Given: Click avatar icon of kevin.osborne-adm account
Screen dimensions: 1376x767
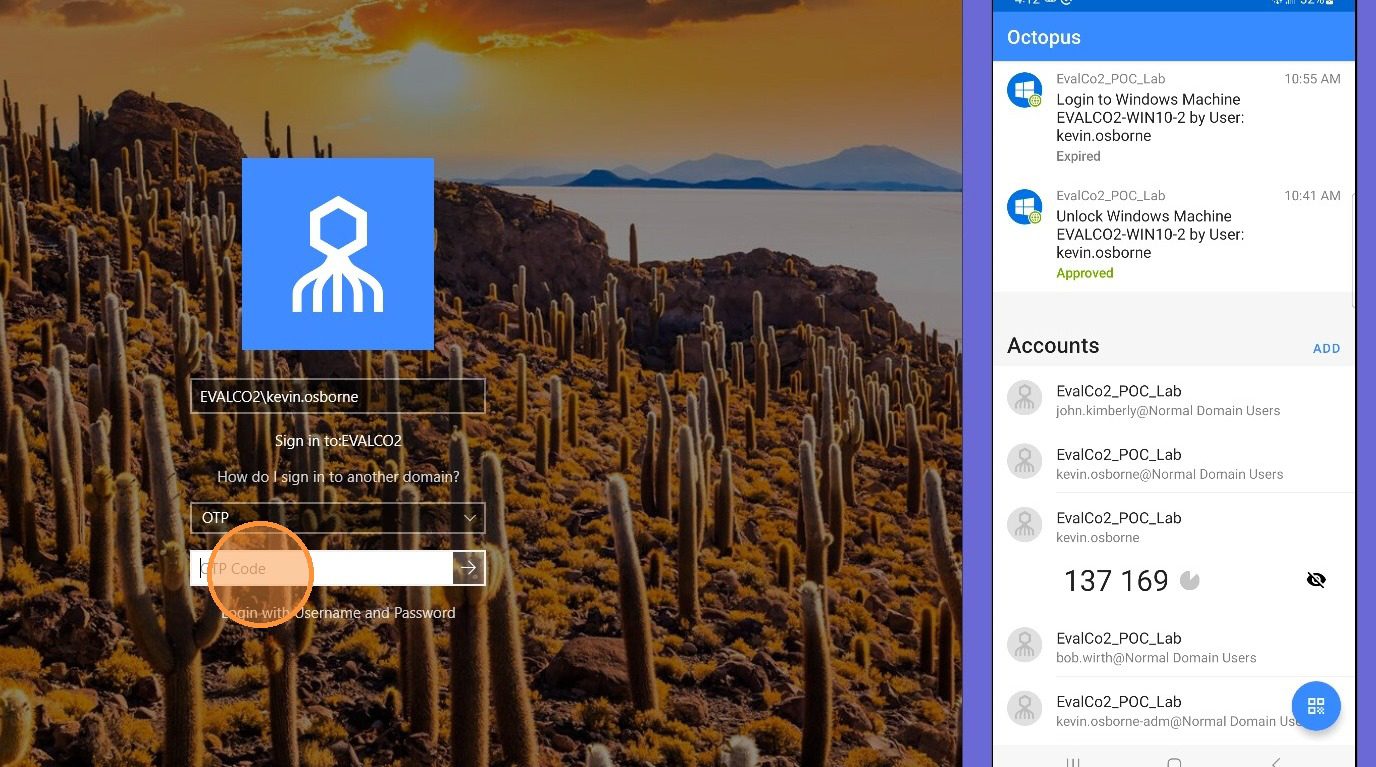Looking at the screenshot, I should (x=1024, y=709).
